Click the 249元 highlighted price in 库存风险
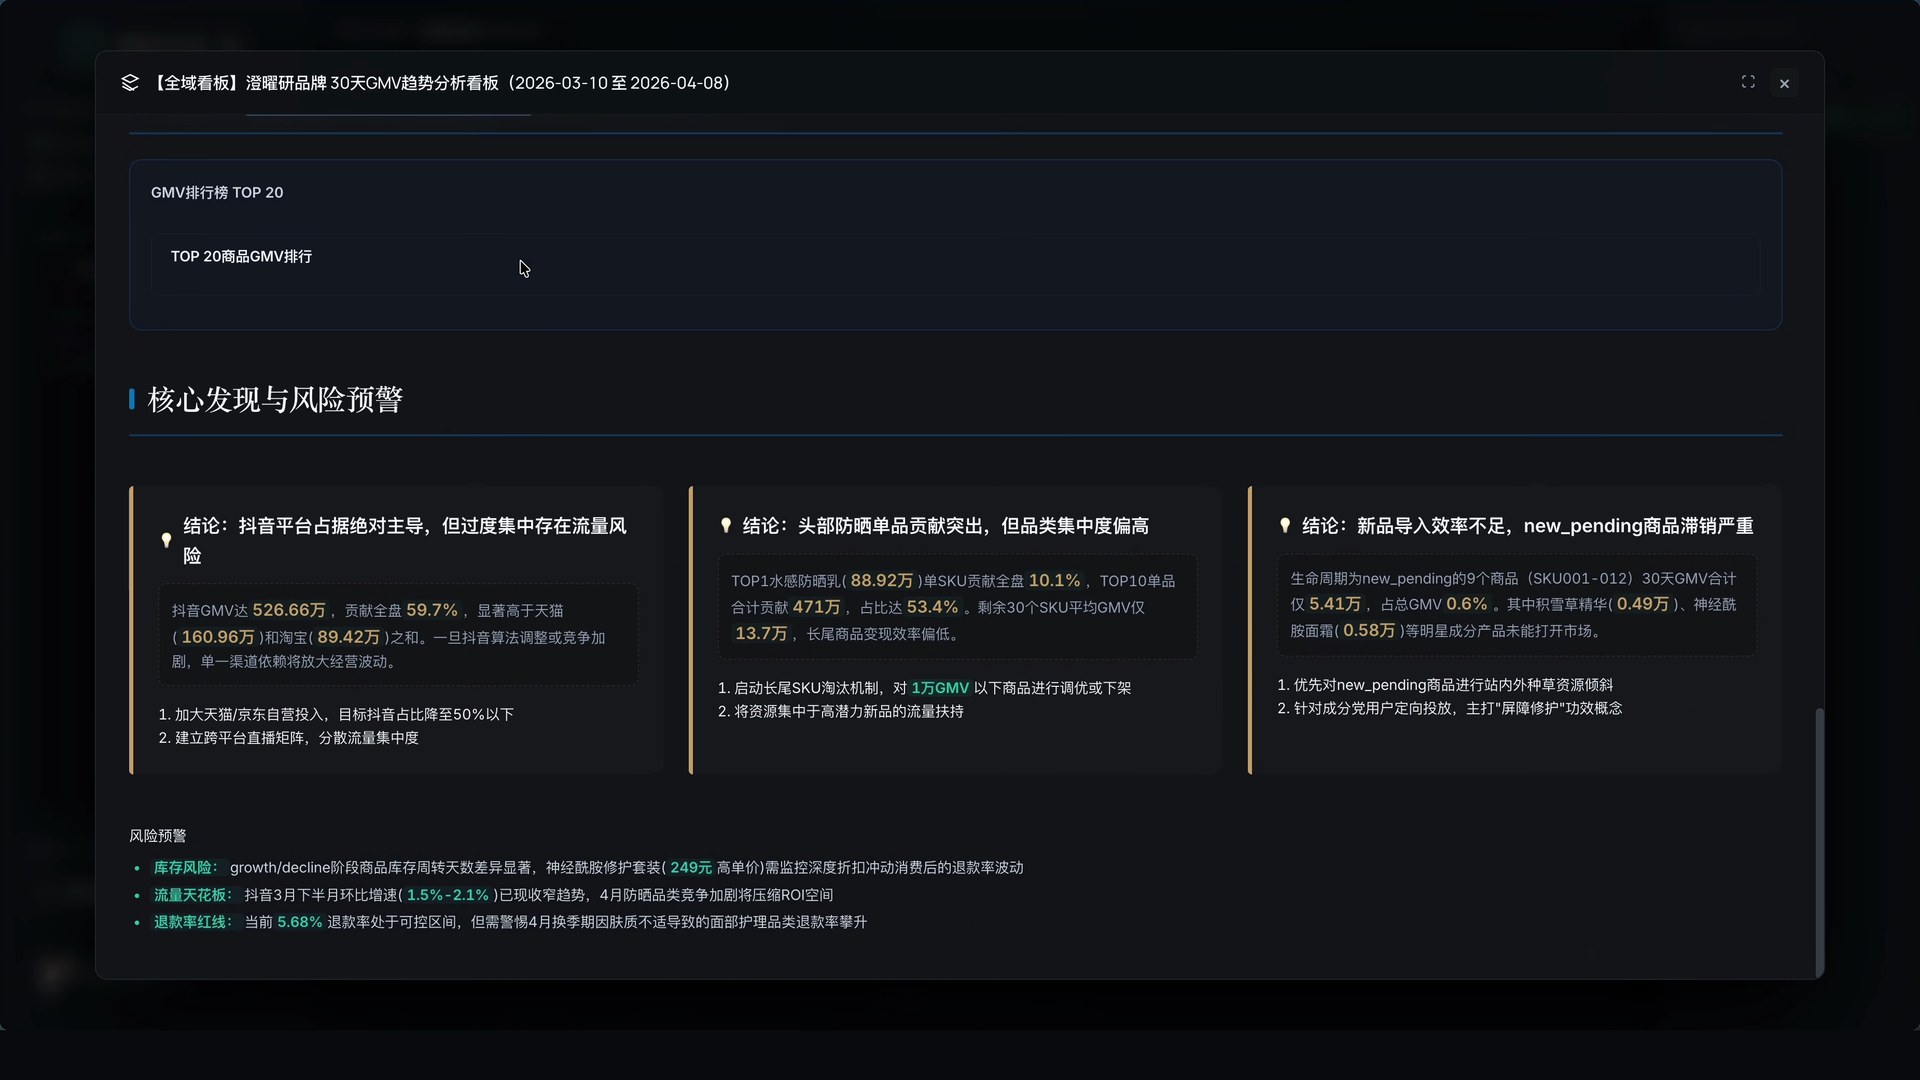 690,868
